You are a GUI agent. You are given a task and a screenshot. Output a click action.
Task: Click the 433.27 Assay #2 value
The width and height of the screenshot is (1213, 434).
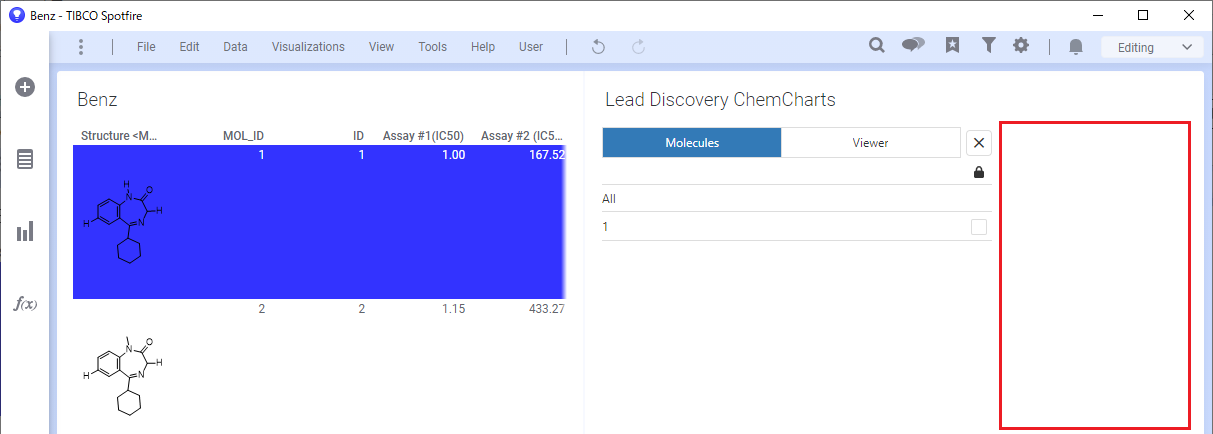click(546, 309)
